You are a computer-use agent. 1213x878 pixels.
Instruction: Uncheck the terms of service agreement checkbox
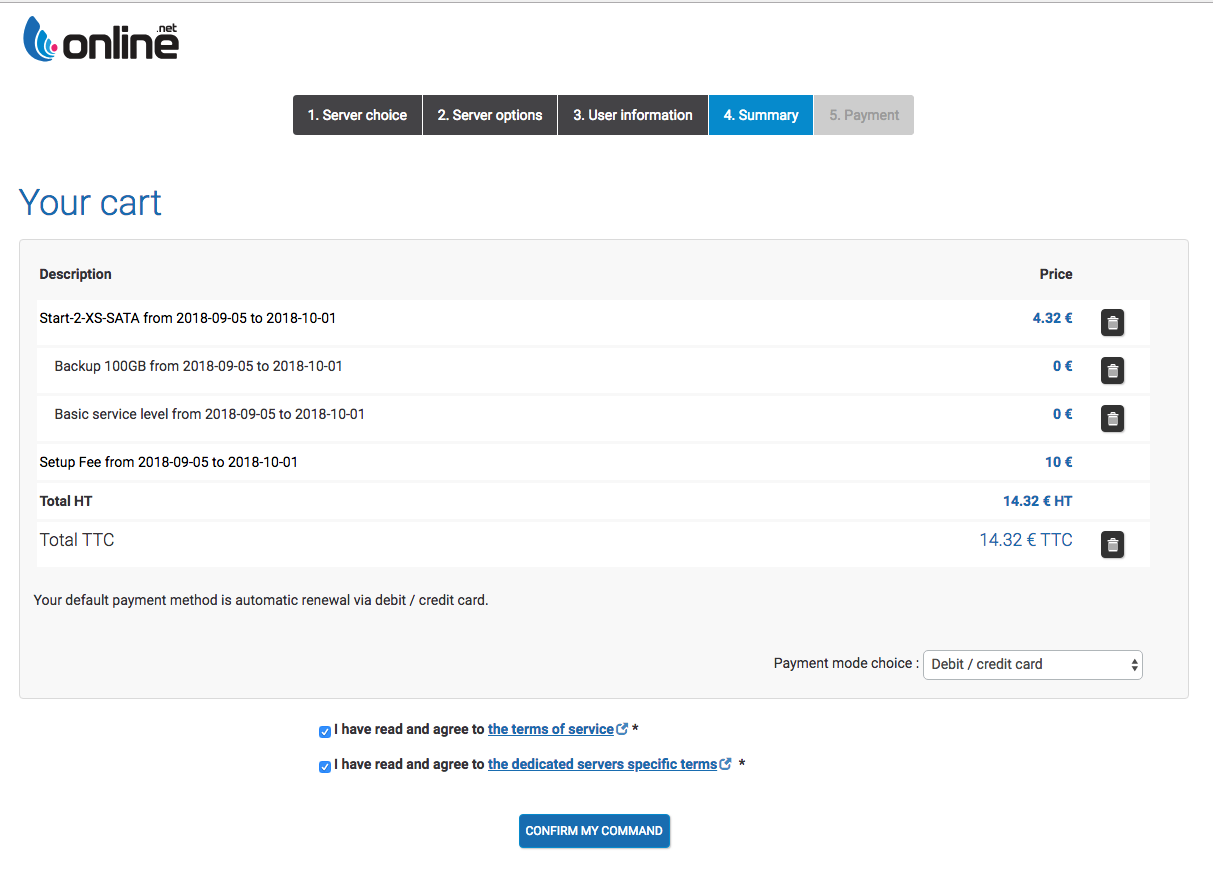click(325, 731)
